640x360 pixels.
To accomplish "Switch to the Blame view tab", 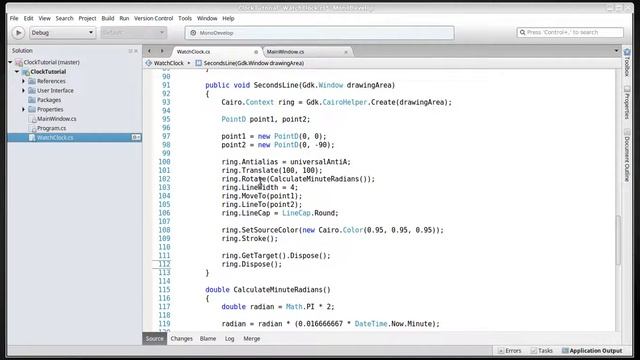I will (208, 339).
